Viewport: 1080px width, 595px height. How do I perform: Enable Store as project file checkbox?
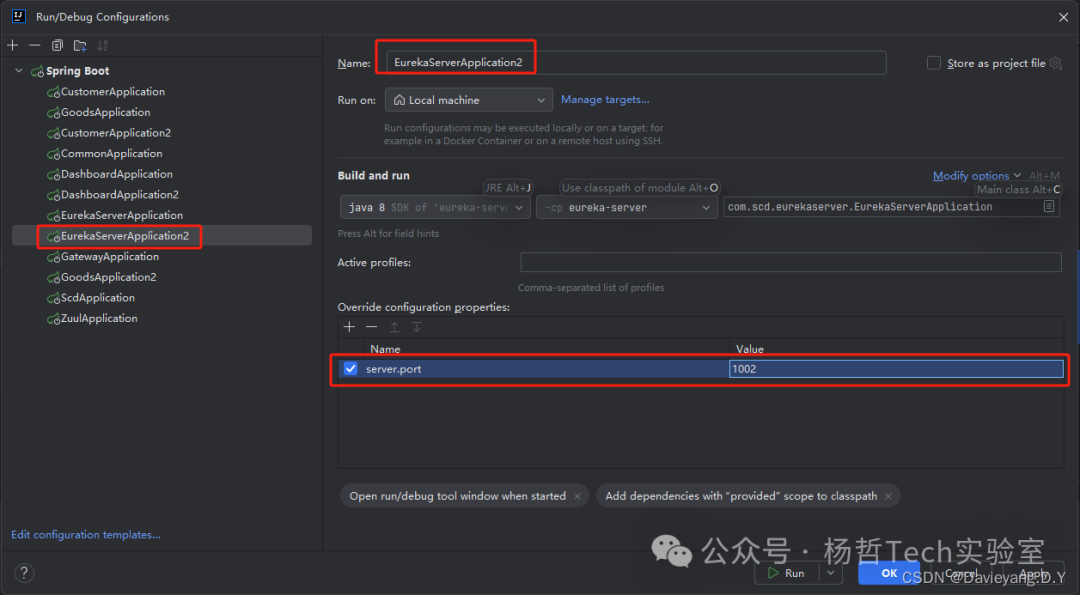(934, 63)
